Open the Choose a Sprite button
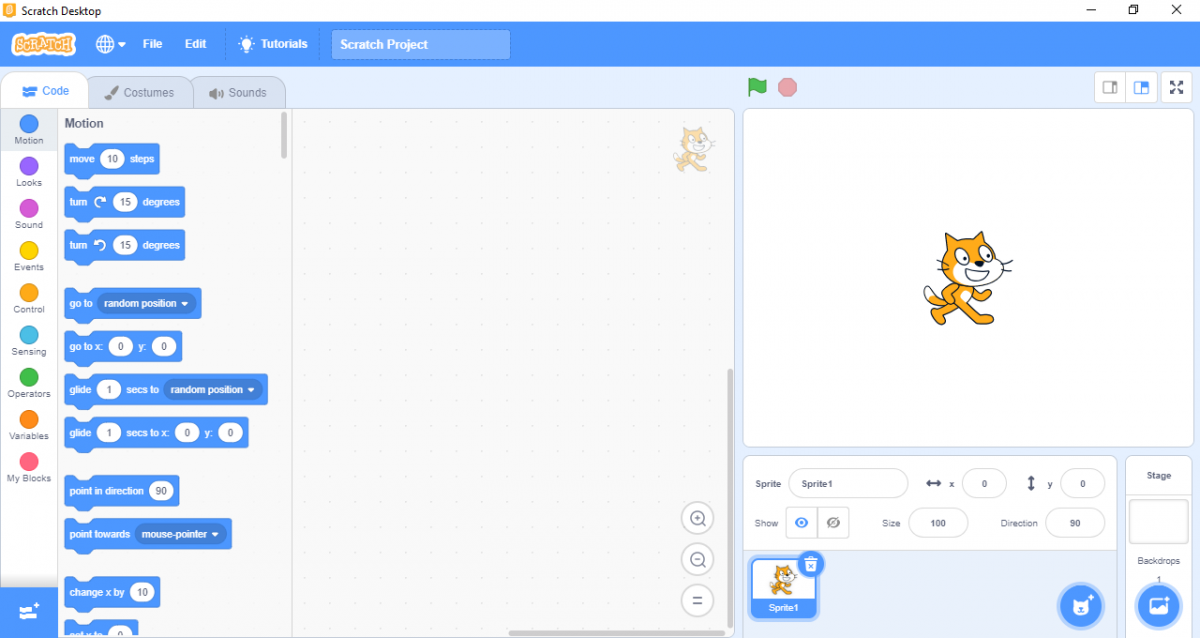Viewport: 1200px width, 638px height. [x=1080, y=605]
